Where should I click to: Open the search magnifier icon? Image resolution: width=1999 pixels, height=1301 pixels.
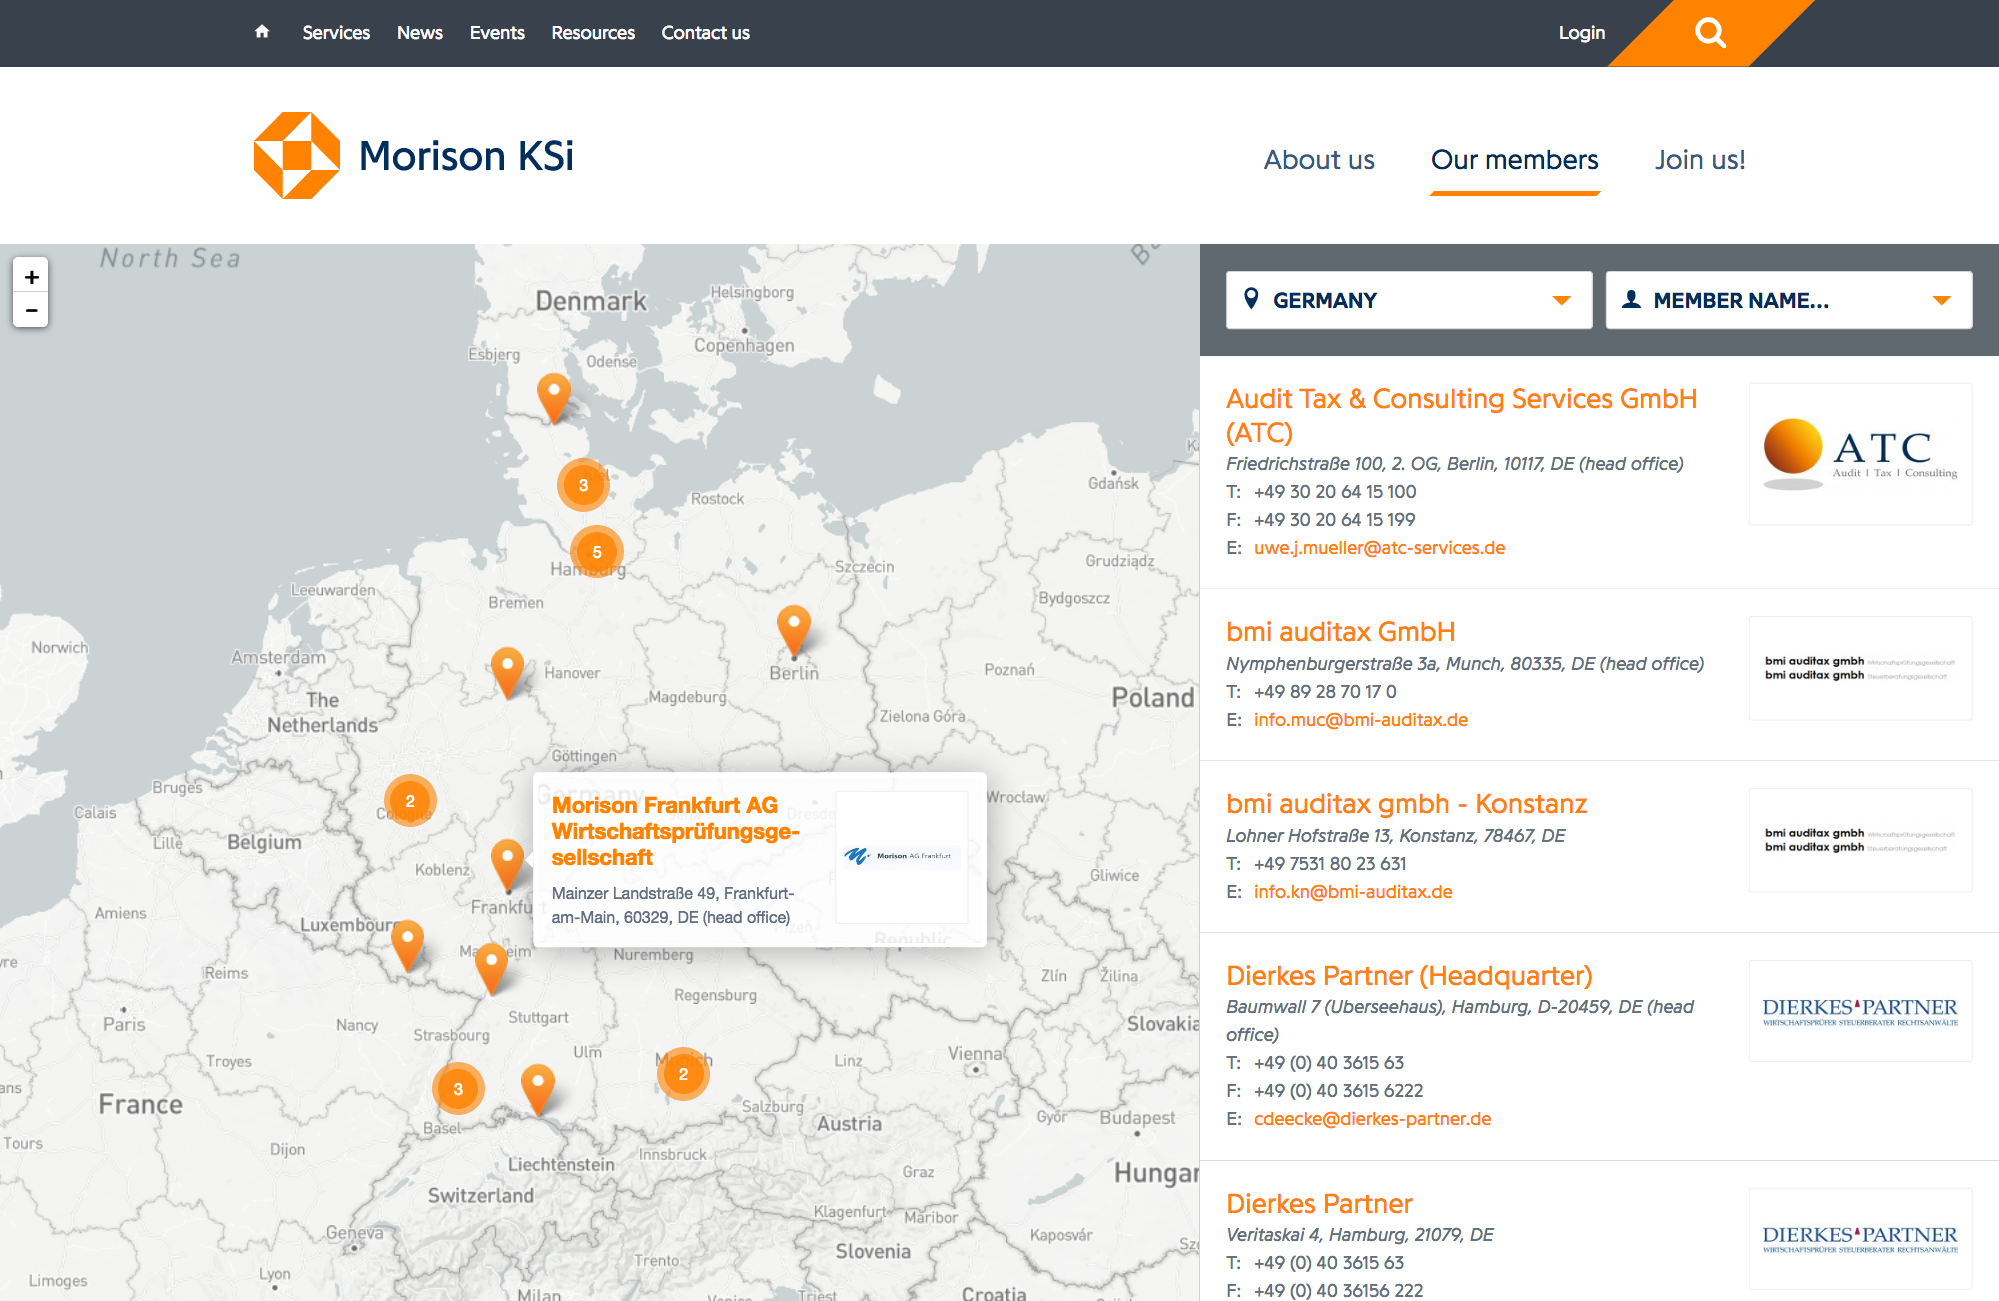(1711, 33)
